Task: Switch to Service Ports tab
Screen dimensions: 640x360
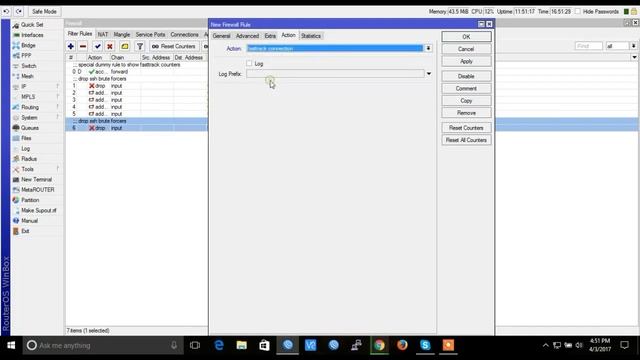Action: [150, 35]
